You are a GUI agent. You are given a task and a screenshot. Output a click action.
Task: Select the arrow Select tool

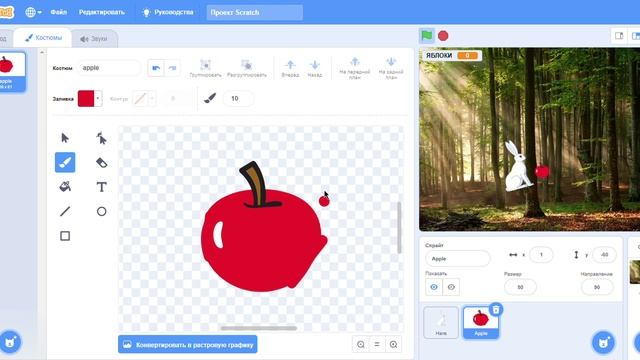click(65, 138)
